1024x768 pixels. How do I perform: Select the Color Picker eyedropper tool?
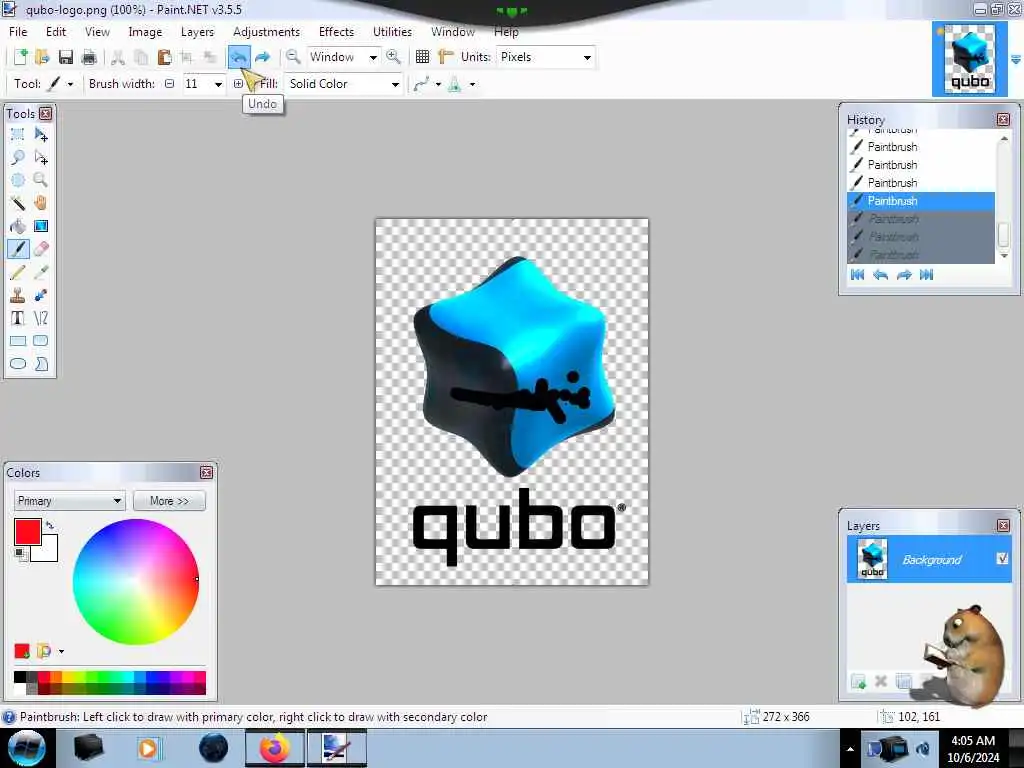[40, 272]
